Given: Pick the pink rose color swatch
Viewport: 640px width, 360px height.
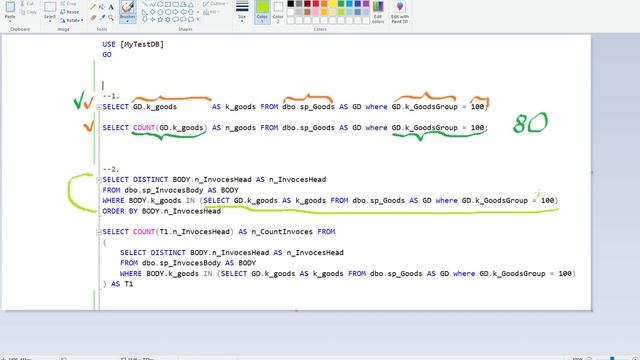Looking at the screenshot, I should click(x=316, y=12).
